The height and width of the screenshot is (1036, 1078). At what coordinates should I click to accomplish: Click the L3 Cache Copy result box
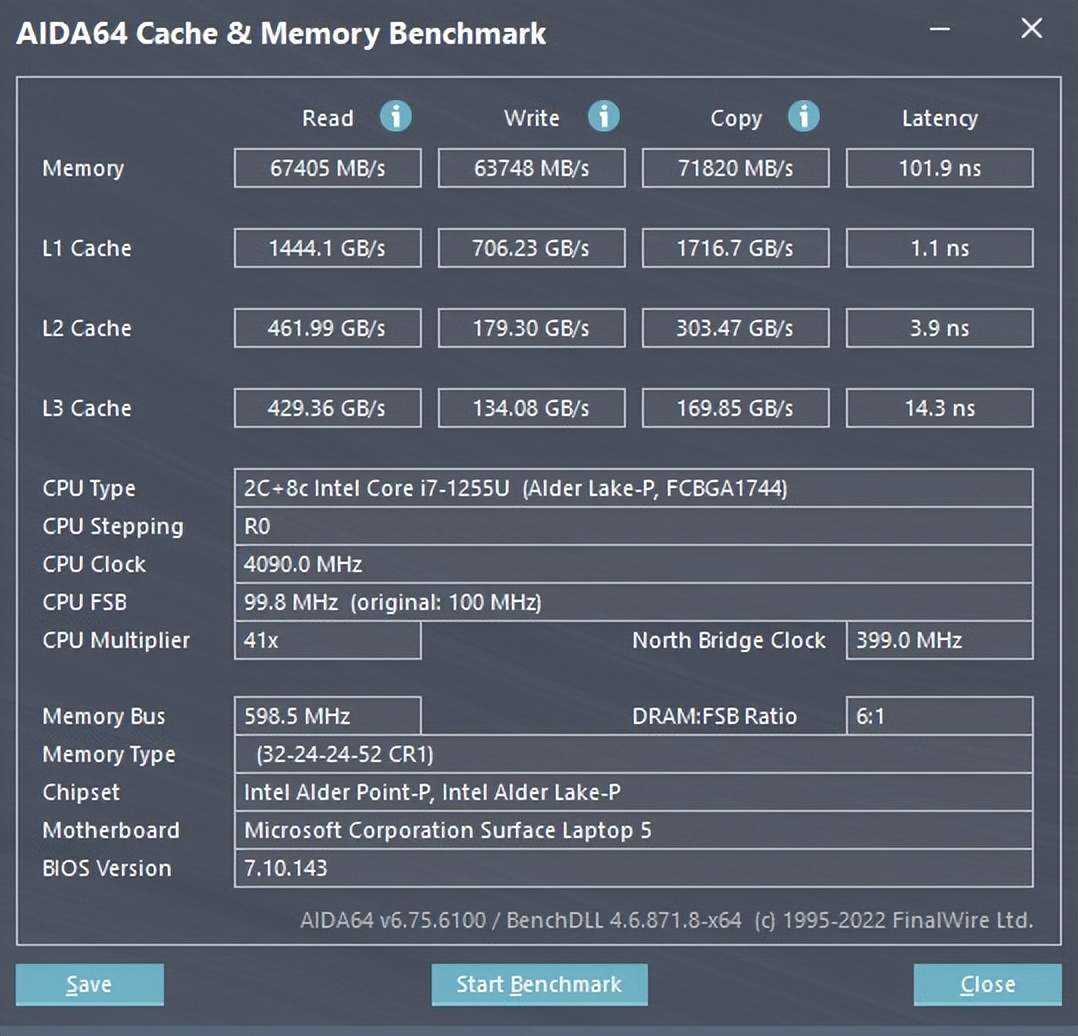click(735, 408)
